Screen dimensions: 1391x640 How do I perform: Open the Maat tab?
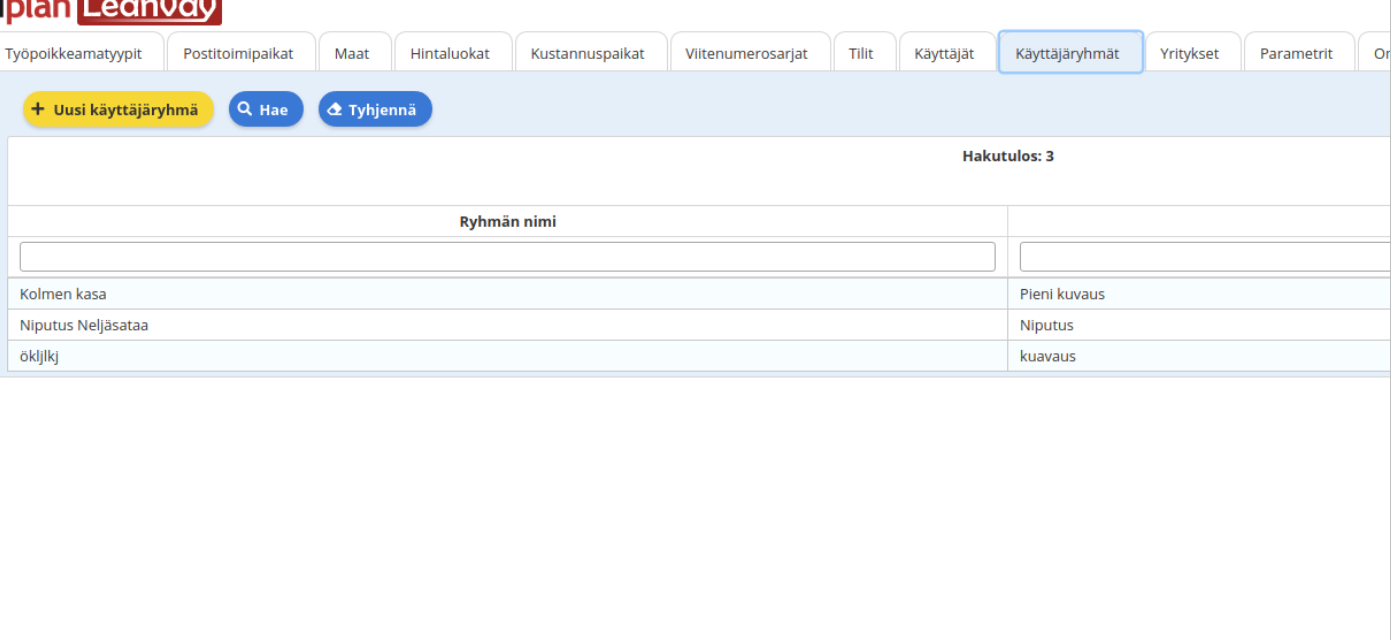[x=355, y=53]
